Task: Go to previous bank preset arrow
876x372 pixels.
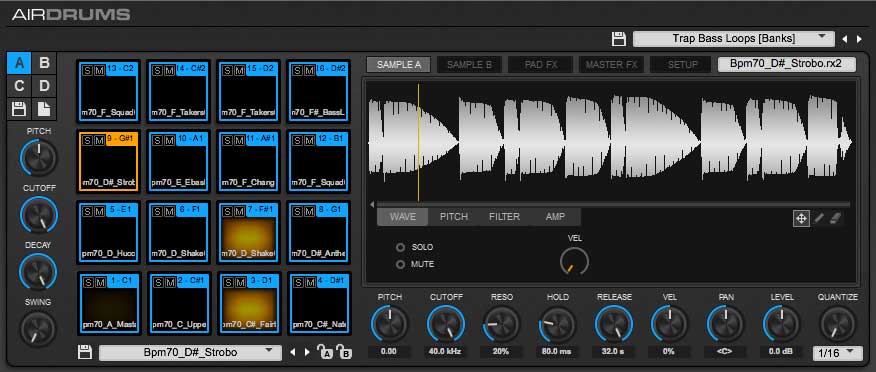Action: [x=844, y=39]
